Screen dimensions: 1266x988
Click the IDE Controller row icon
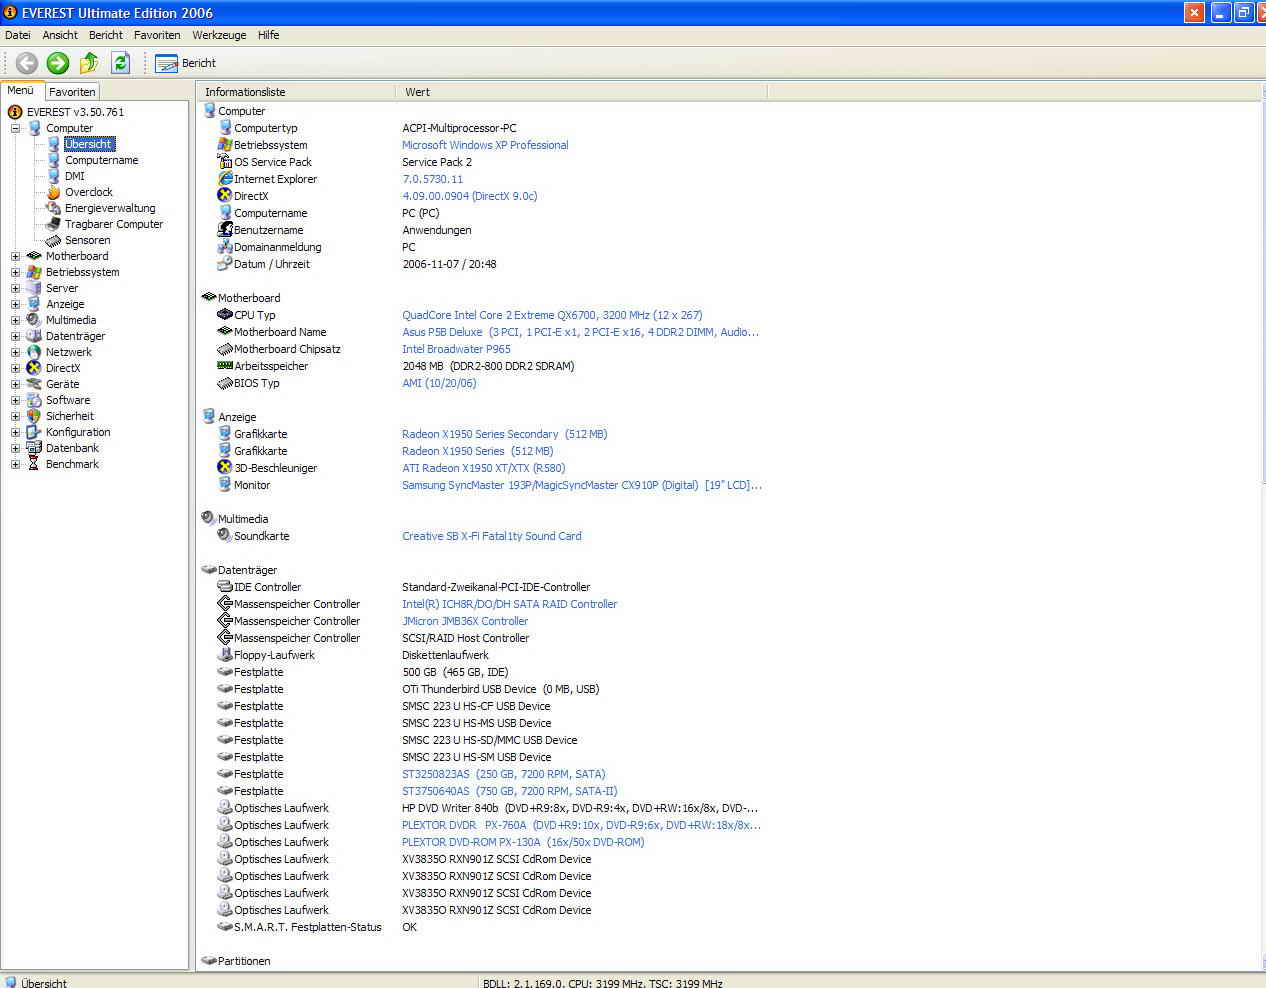coord(225,587)
